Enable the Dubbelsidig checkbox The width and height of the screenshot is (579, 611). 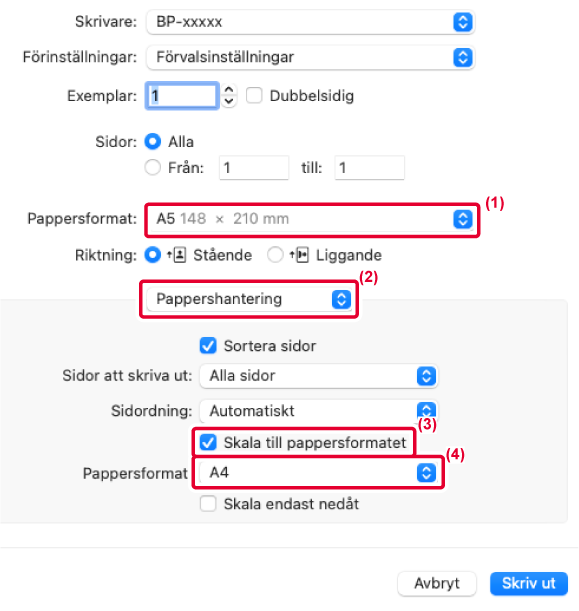(x=254, y=95)
